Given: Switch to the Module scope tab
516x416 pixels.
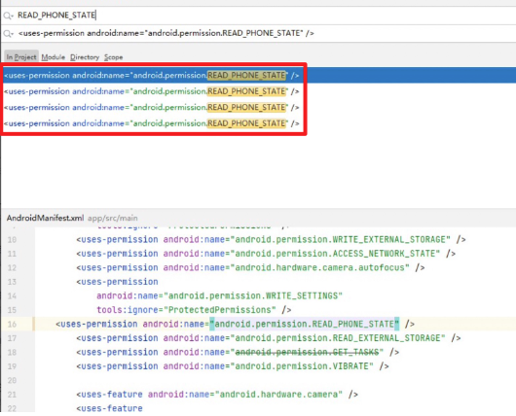Looking at the screenshot, I should click(x=53, y=57).
